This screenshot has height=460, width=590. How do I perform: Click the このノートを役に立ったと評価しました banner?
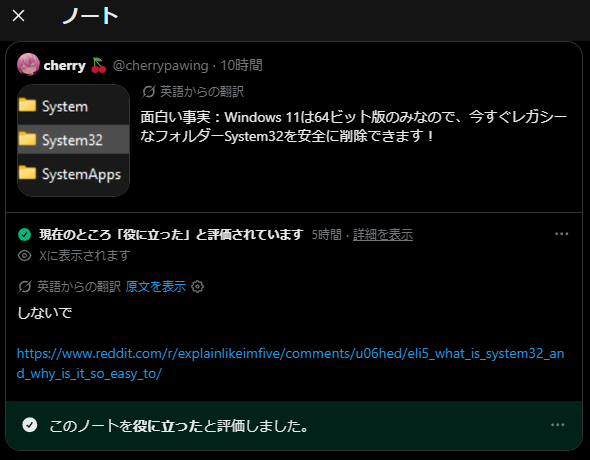[x=294, y=425]
